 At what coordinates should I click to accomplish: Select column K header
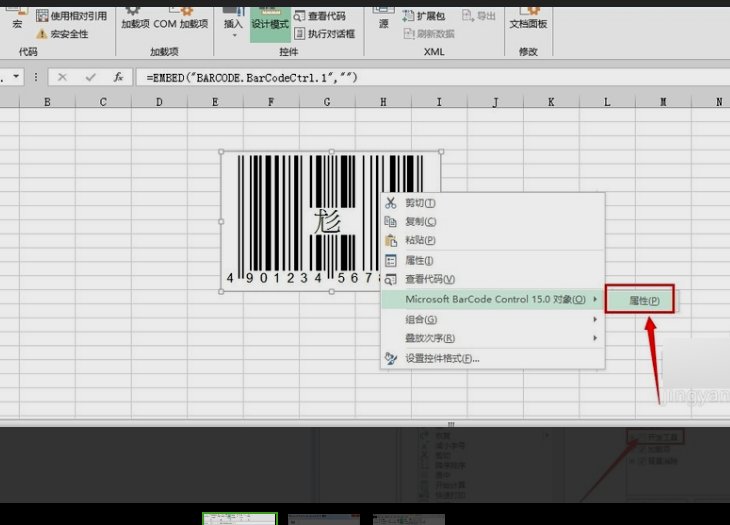(551, 101)
